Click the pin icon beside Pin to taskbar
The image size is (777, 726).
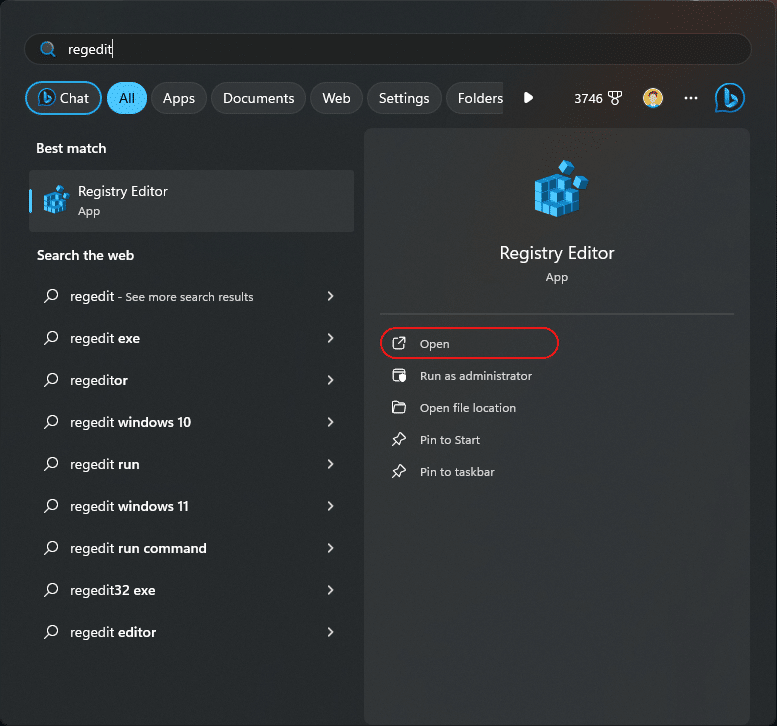pos(399,471)
